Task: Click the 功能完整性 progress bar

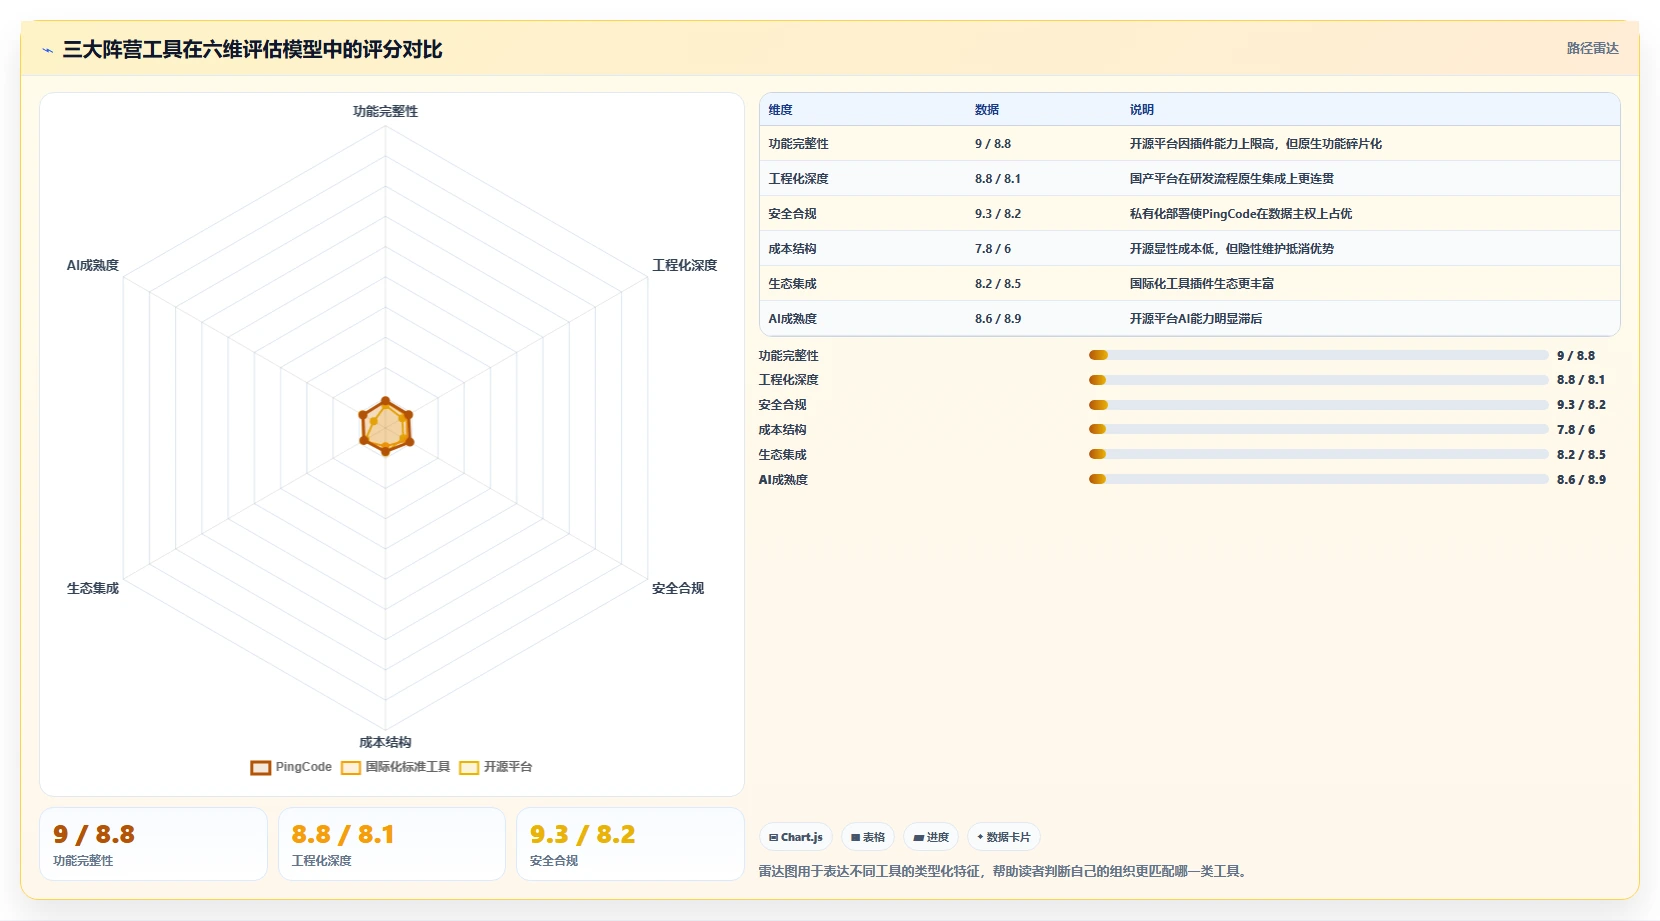Action: [1318, 355]
